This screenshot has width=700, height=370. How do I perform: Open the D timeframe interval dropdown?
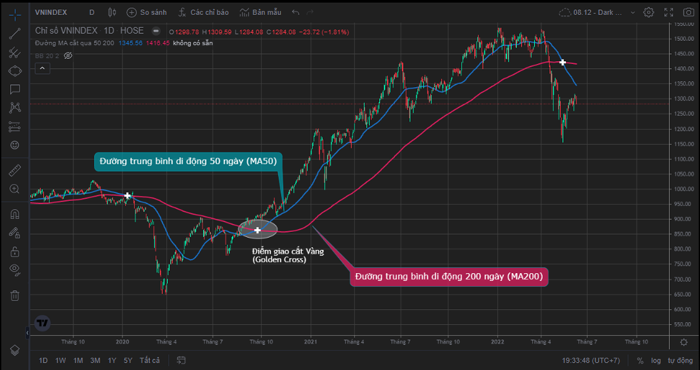tap(92, 12)
